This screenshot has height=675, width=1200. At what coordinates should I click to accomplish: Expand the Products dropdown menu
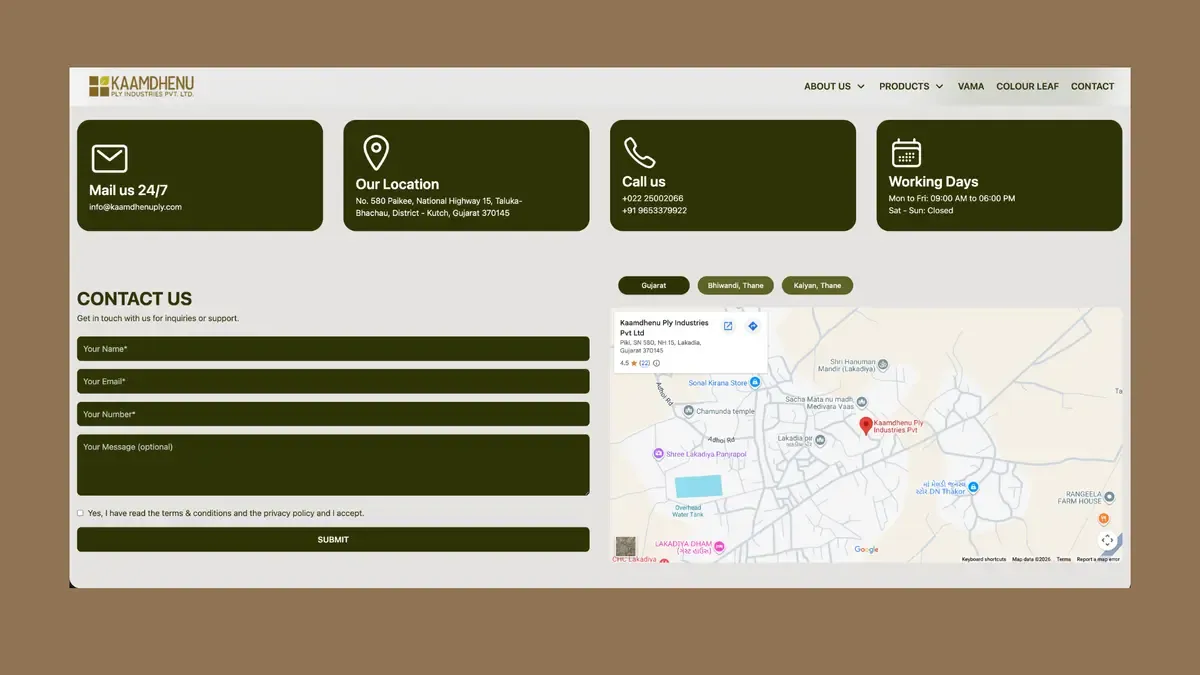click(x=910, y=87)
